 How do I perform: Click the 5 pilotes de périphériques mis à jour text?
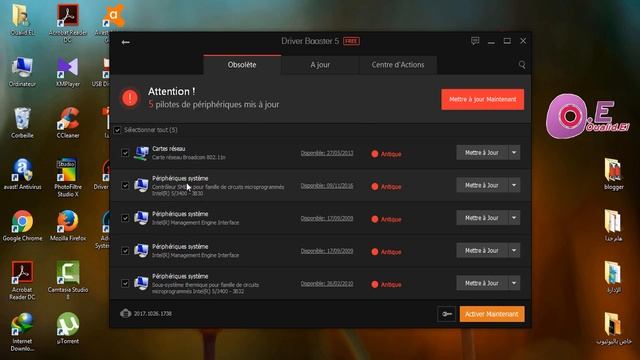pyautogui.click(x=213, y=104)
